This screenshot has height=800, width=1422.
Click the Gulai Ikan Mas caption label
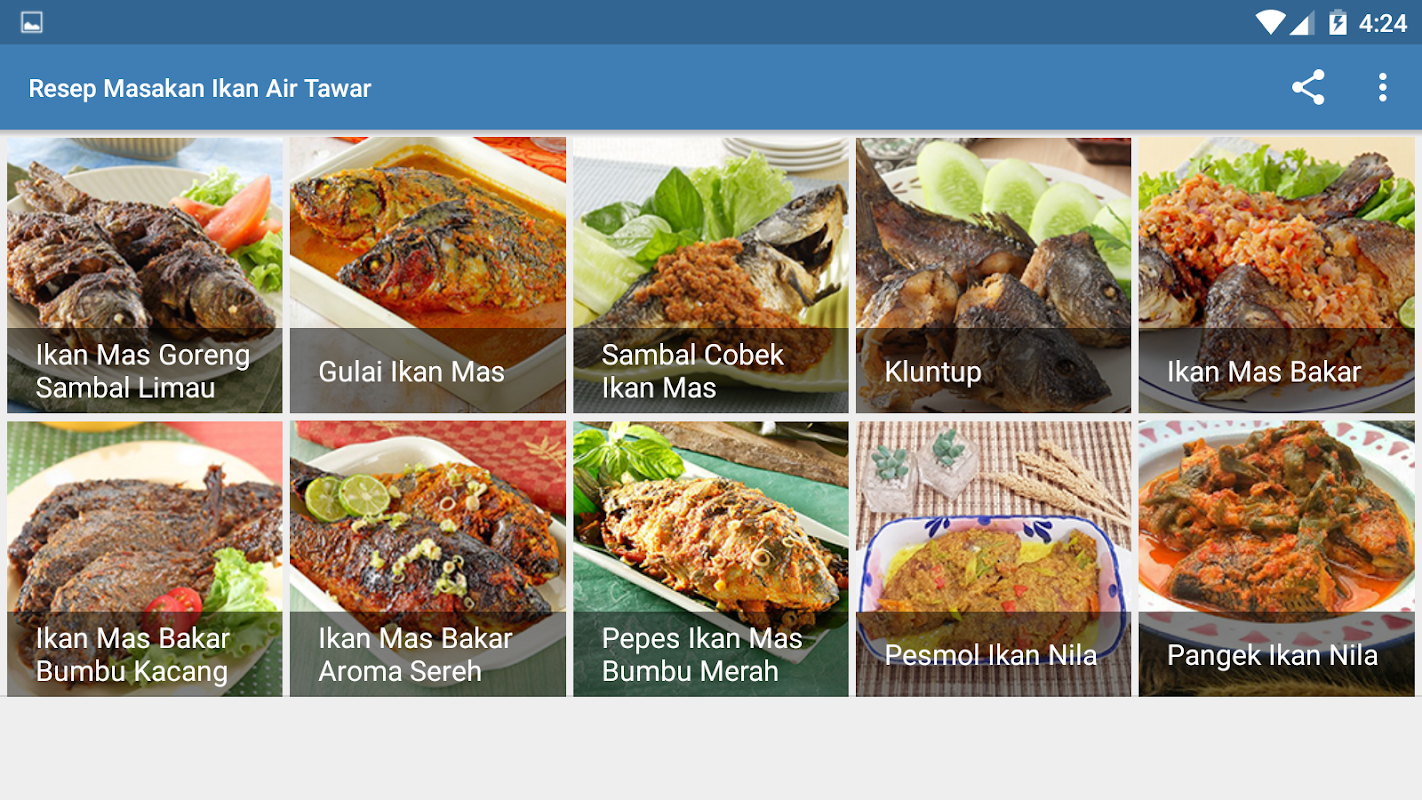click(411, 372)
